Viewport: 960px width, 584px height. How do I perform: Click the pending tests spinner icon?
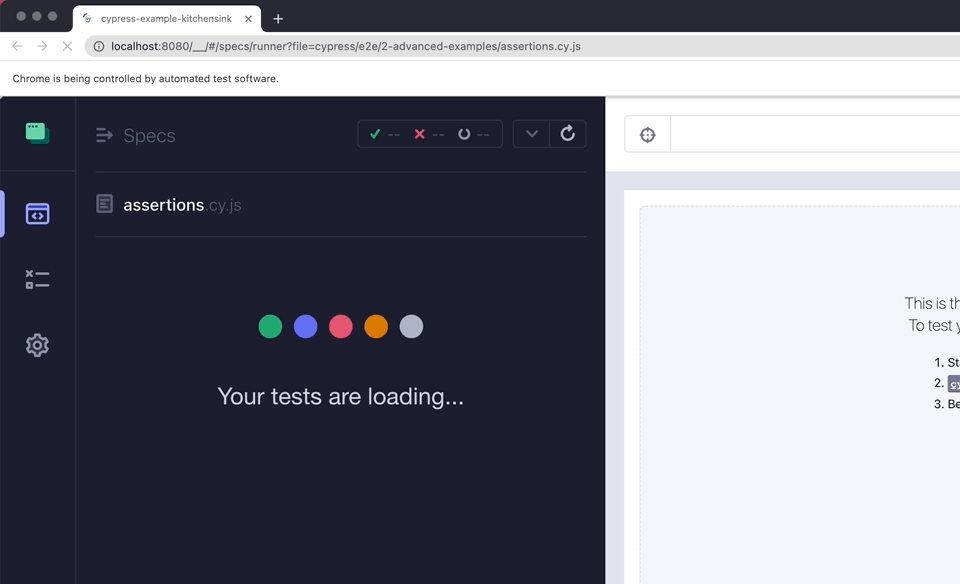point(464,134)
